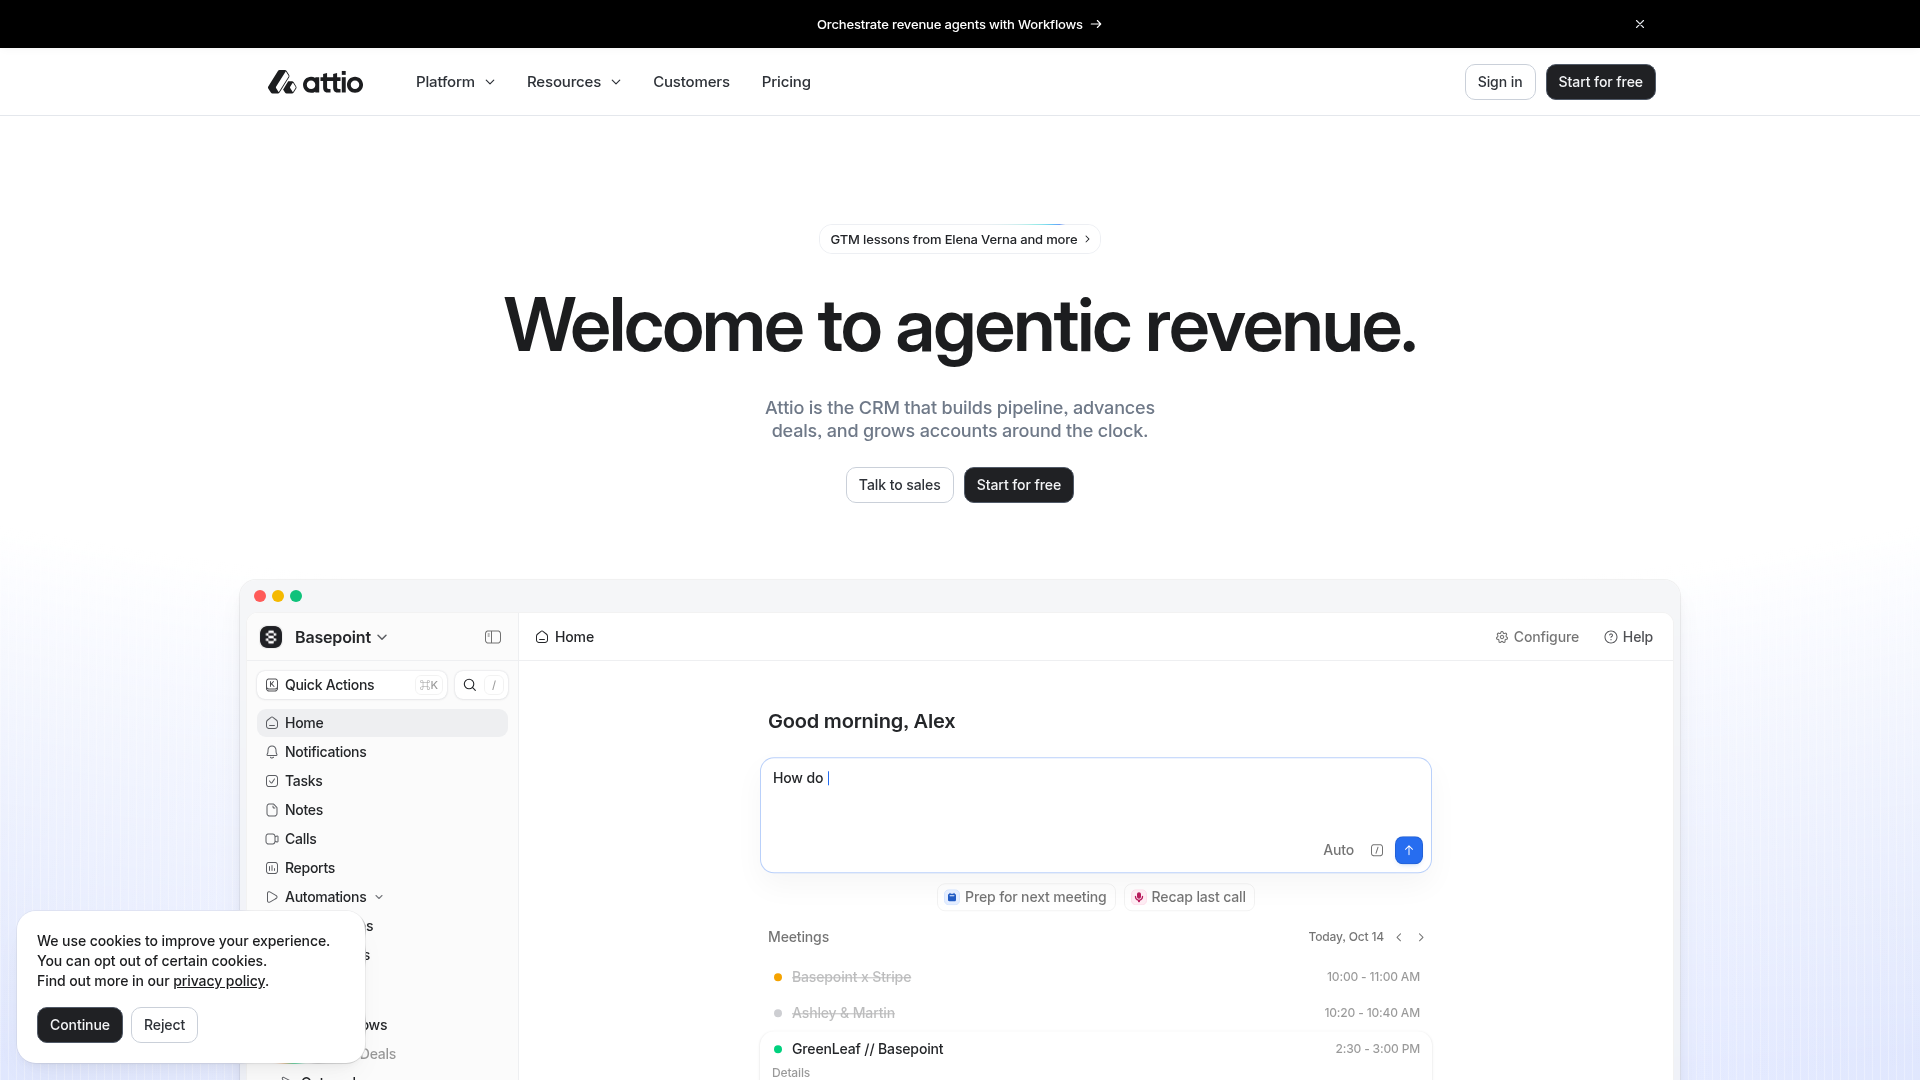The image size is (1920, 1080).
Task: Select Home in the sidebar
Action: (x=382, y=723)
